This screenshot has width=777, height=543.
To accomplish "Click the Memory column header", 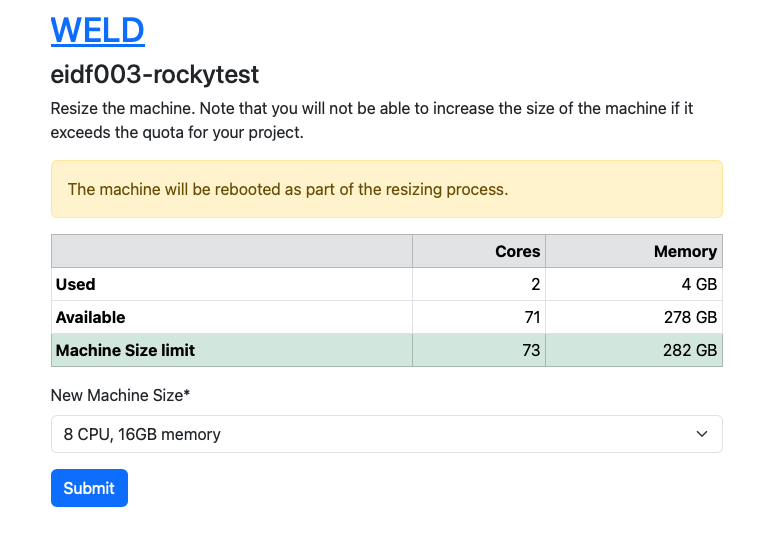I will [x=685, y=251].
